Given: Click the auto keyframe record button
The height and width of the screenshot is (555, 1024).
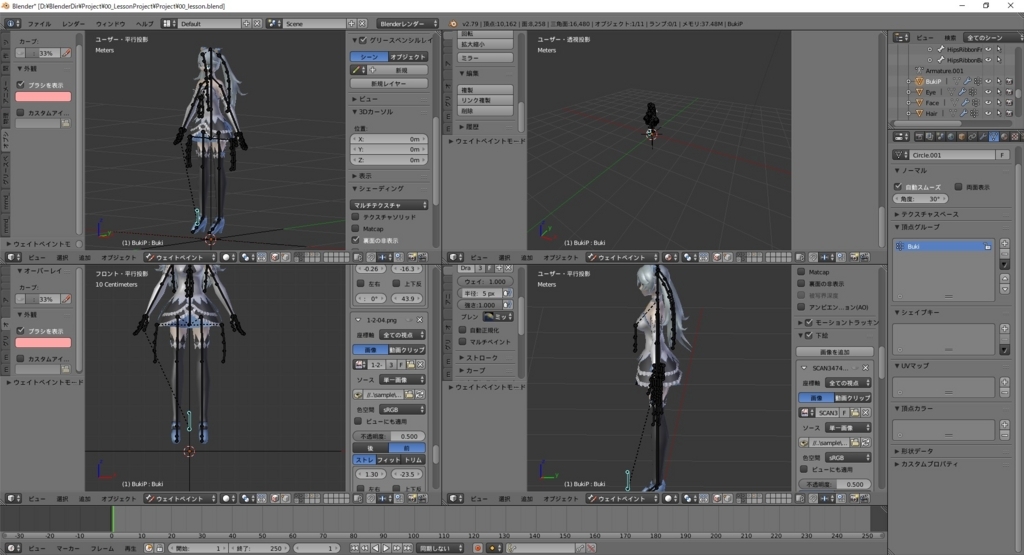Looking at the screenshot, I should coord(477,548).
